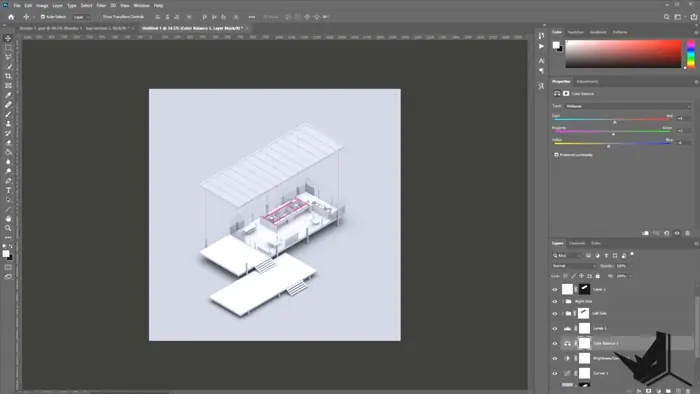Select the Magic Wand tool

click(8, 66)
